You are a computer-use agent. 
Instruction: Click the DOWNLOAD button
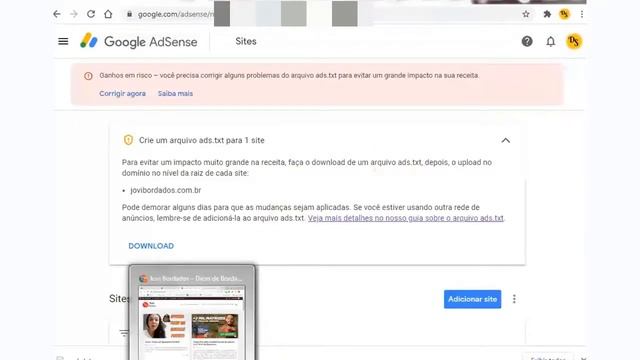pyautogui.click(x=151, y=246)
